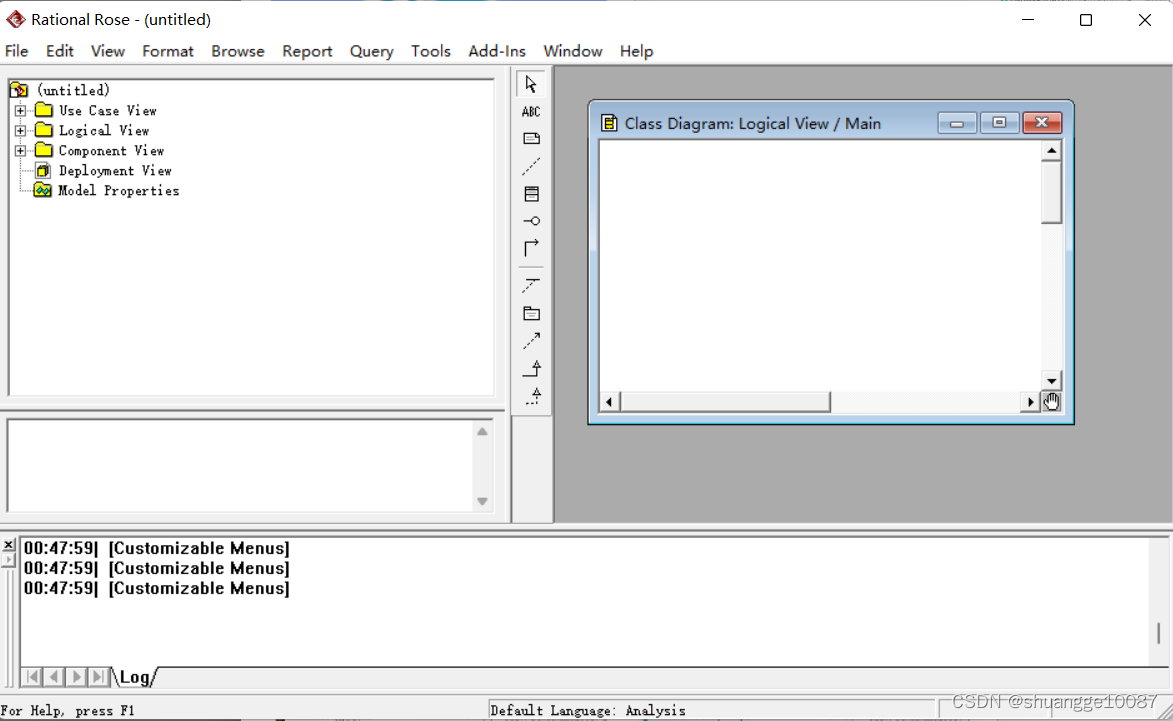This screenshot has height=721, width=1173.
Task: Click the Class Diagram window document icon
Action: tap(610, 123)
